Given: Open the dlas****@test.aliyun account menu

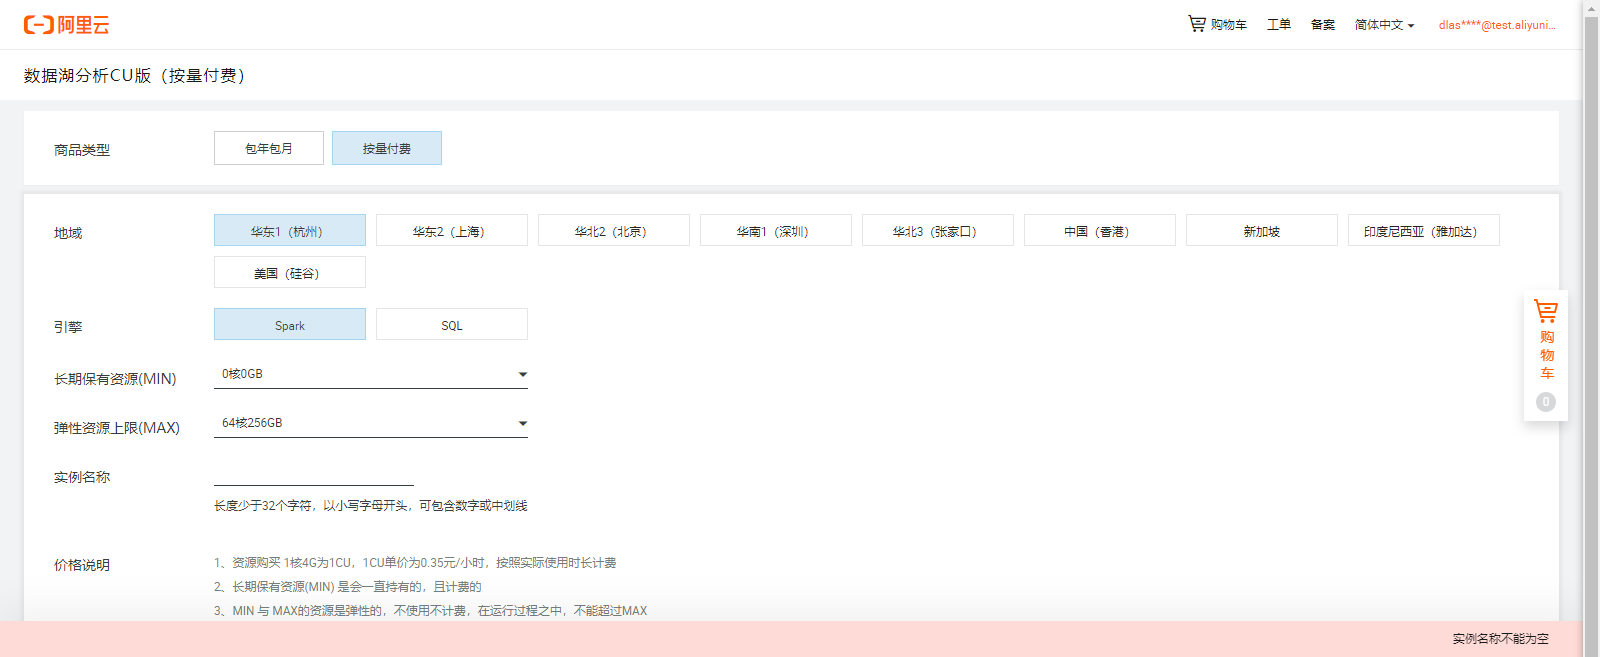Looking at the screenshot, I should 1497,25.
